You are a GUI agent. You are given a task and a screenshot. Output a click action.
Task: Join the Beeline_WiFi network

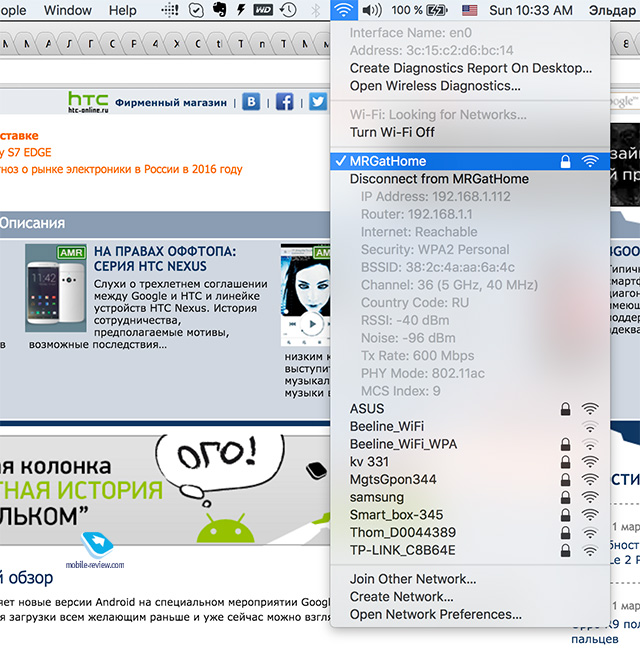(x=470, y=427)
